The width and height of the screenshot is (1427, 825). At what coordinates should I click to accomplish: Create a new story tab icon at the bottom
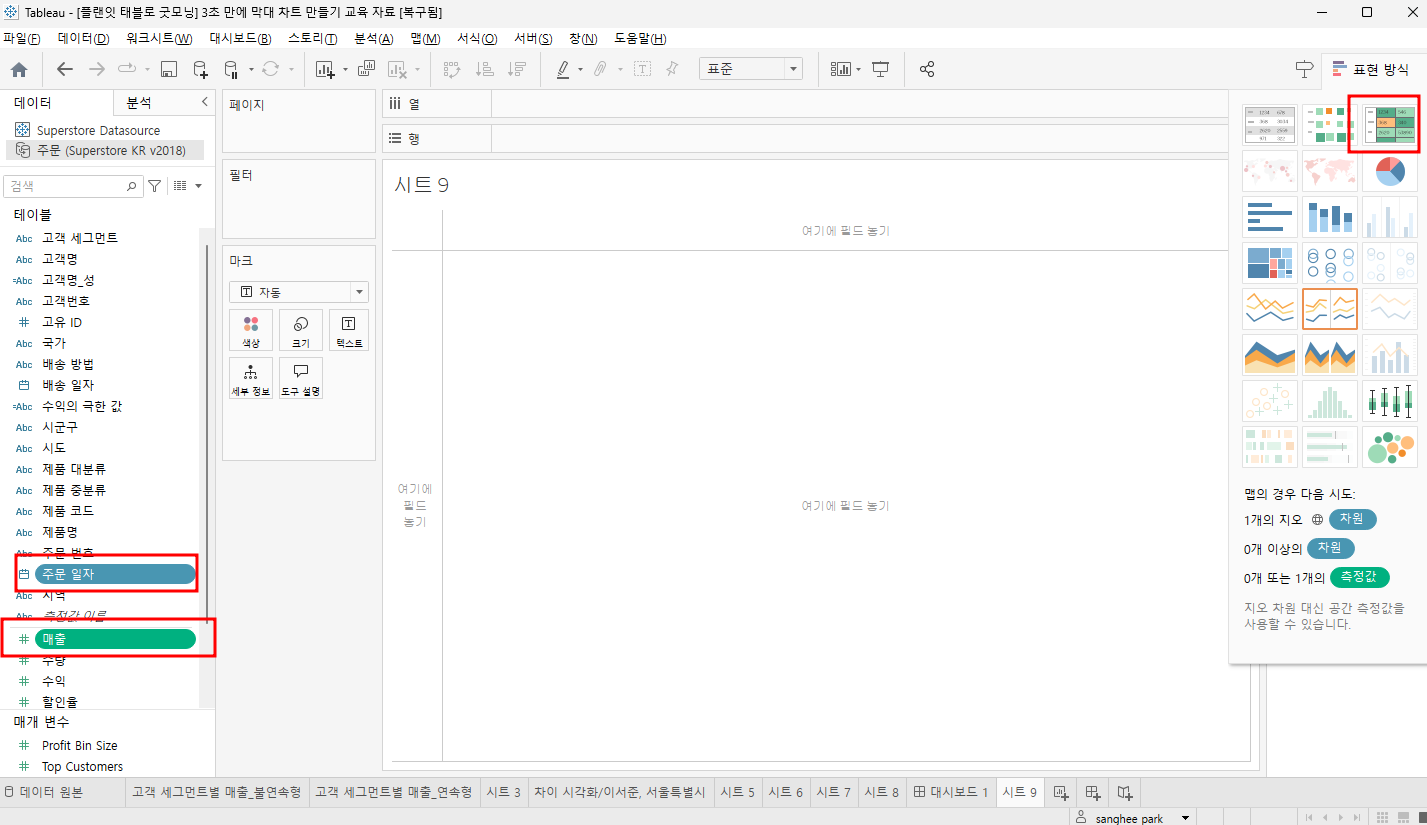[x=1125, y=793]
